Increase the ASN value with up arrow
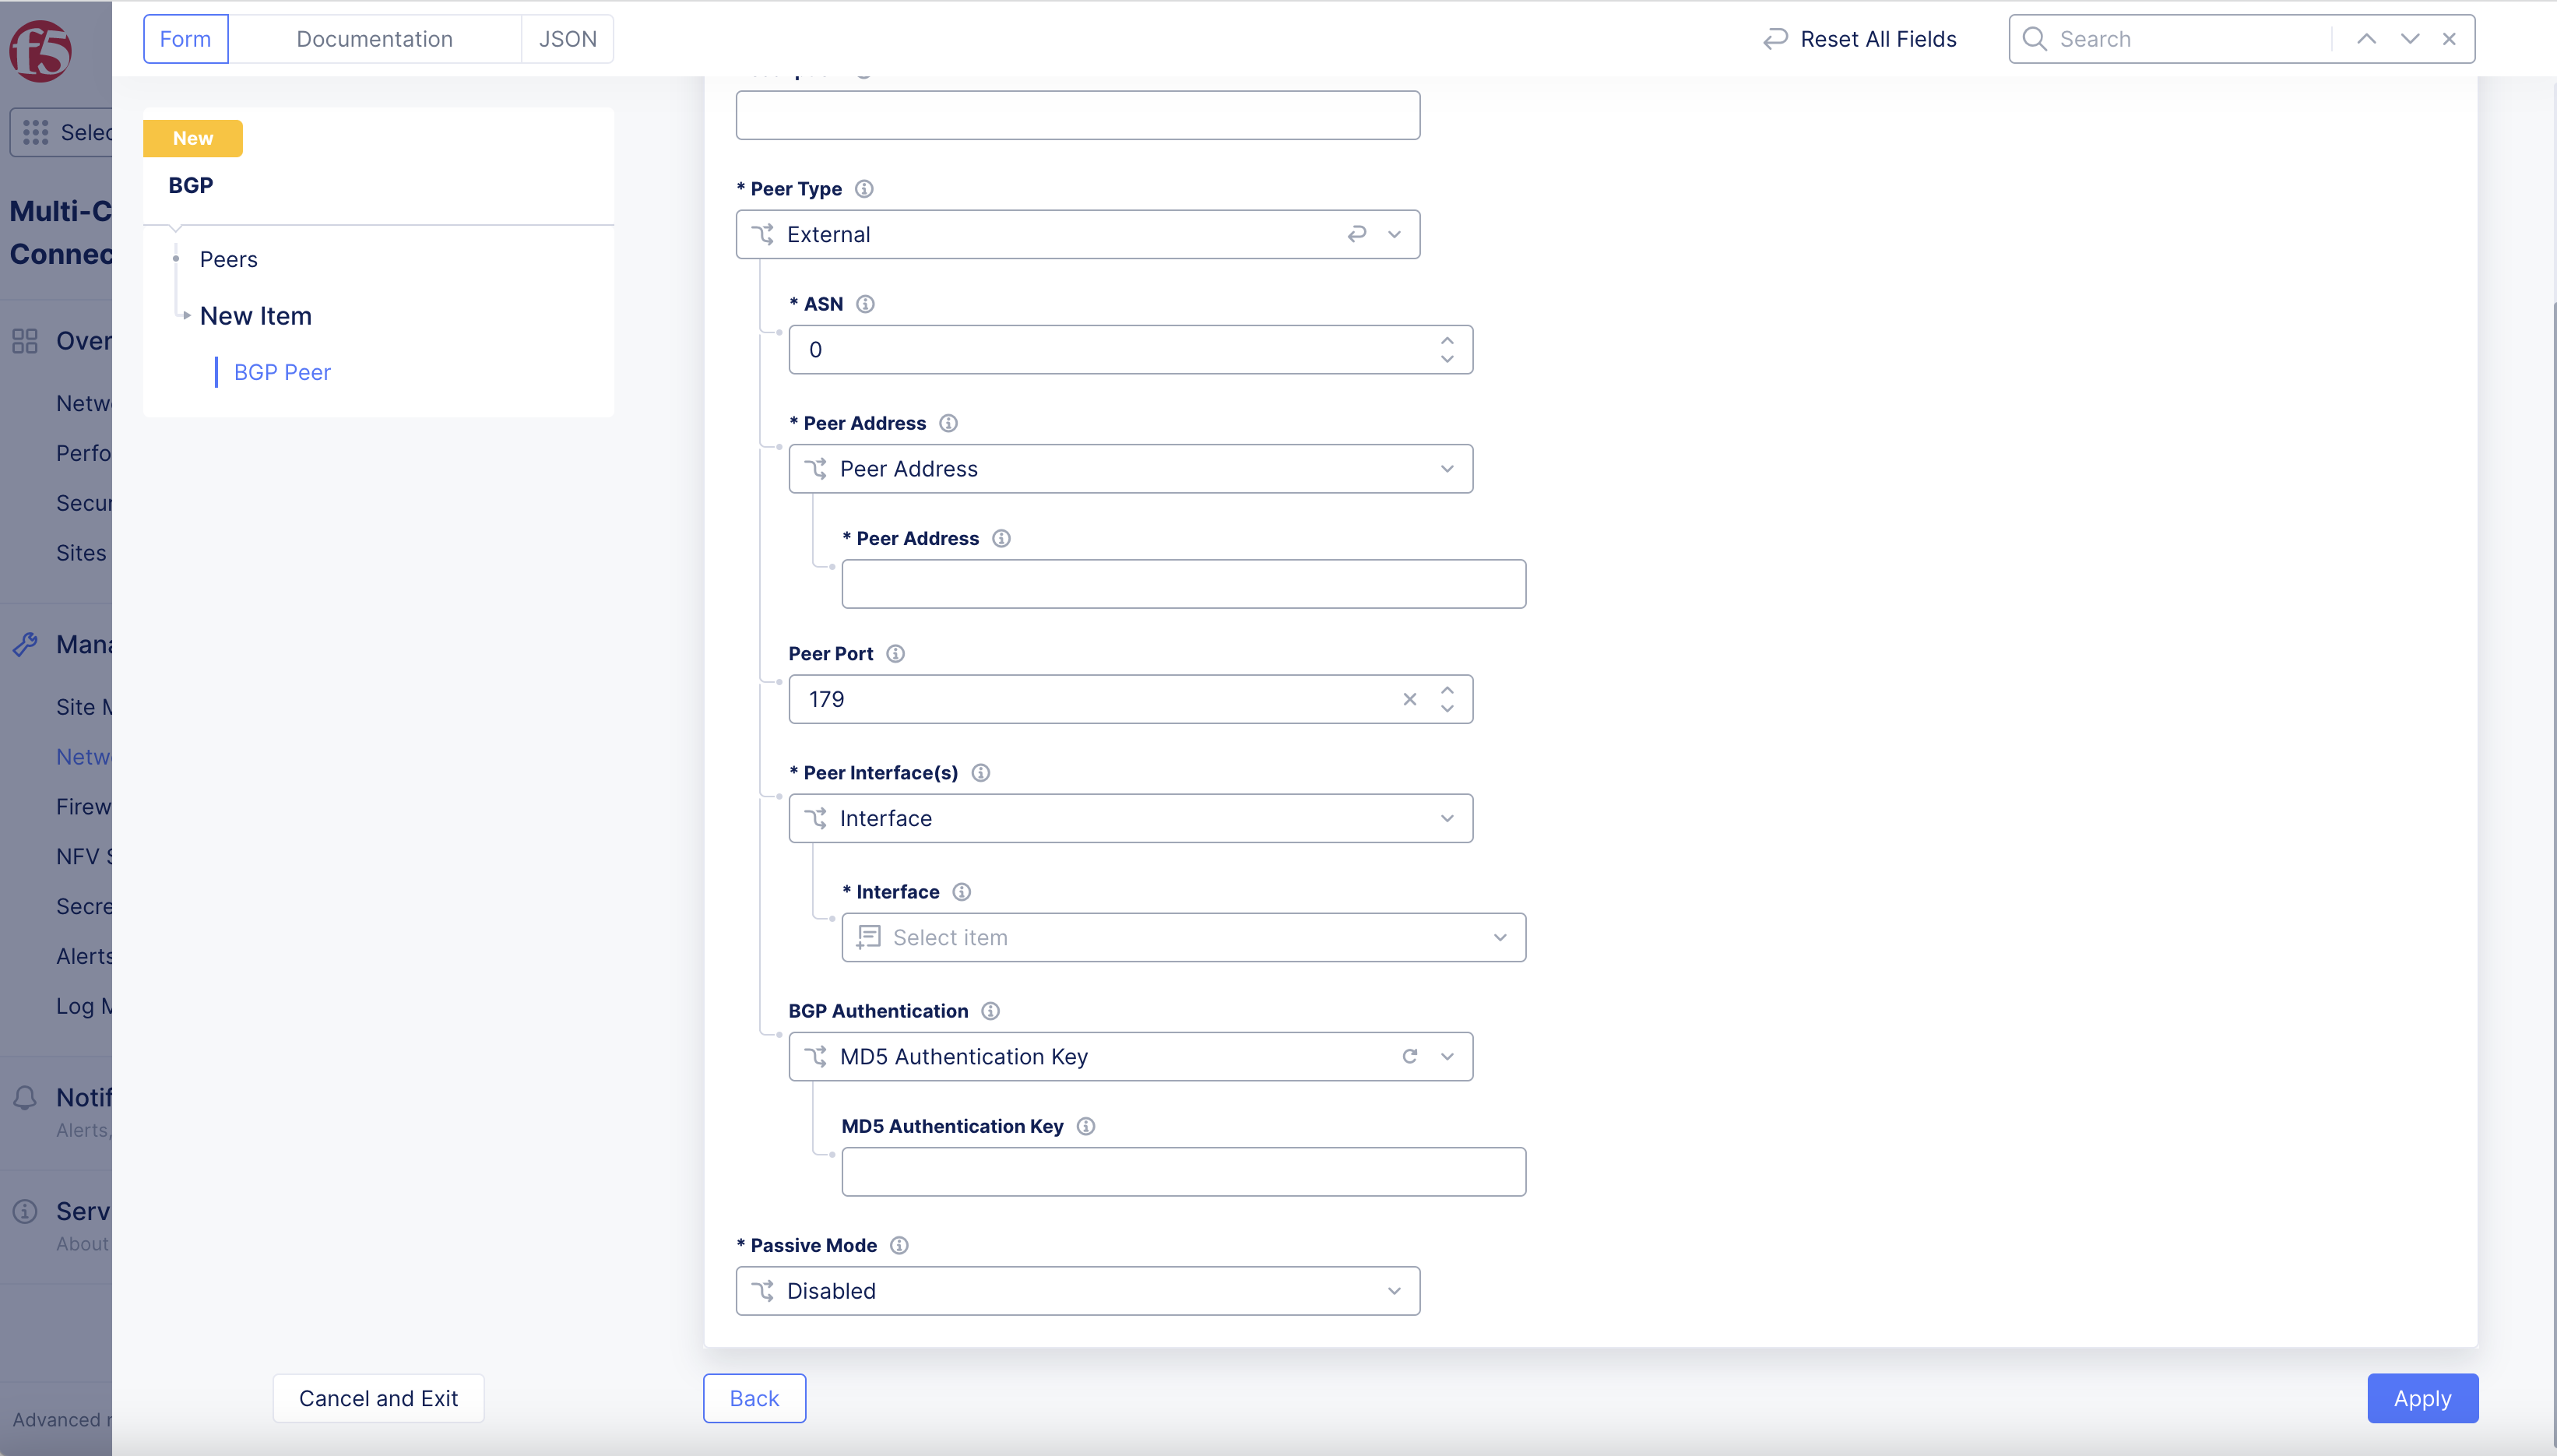This screenshot has width=2557, height=1456. [1447, 340]
